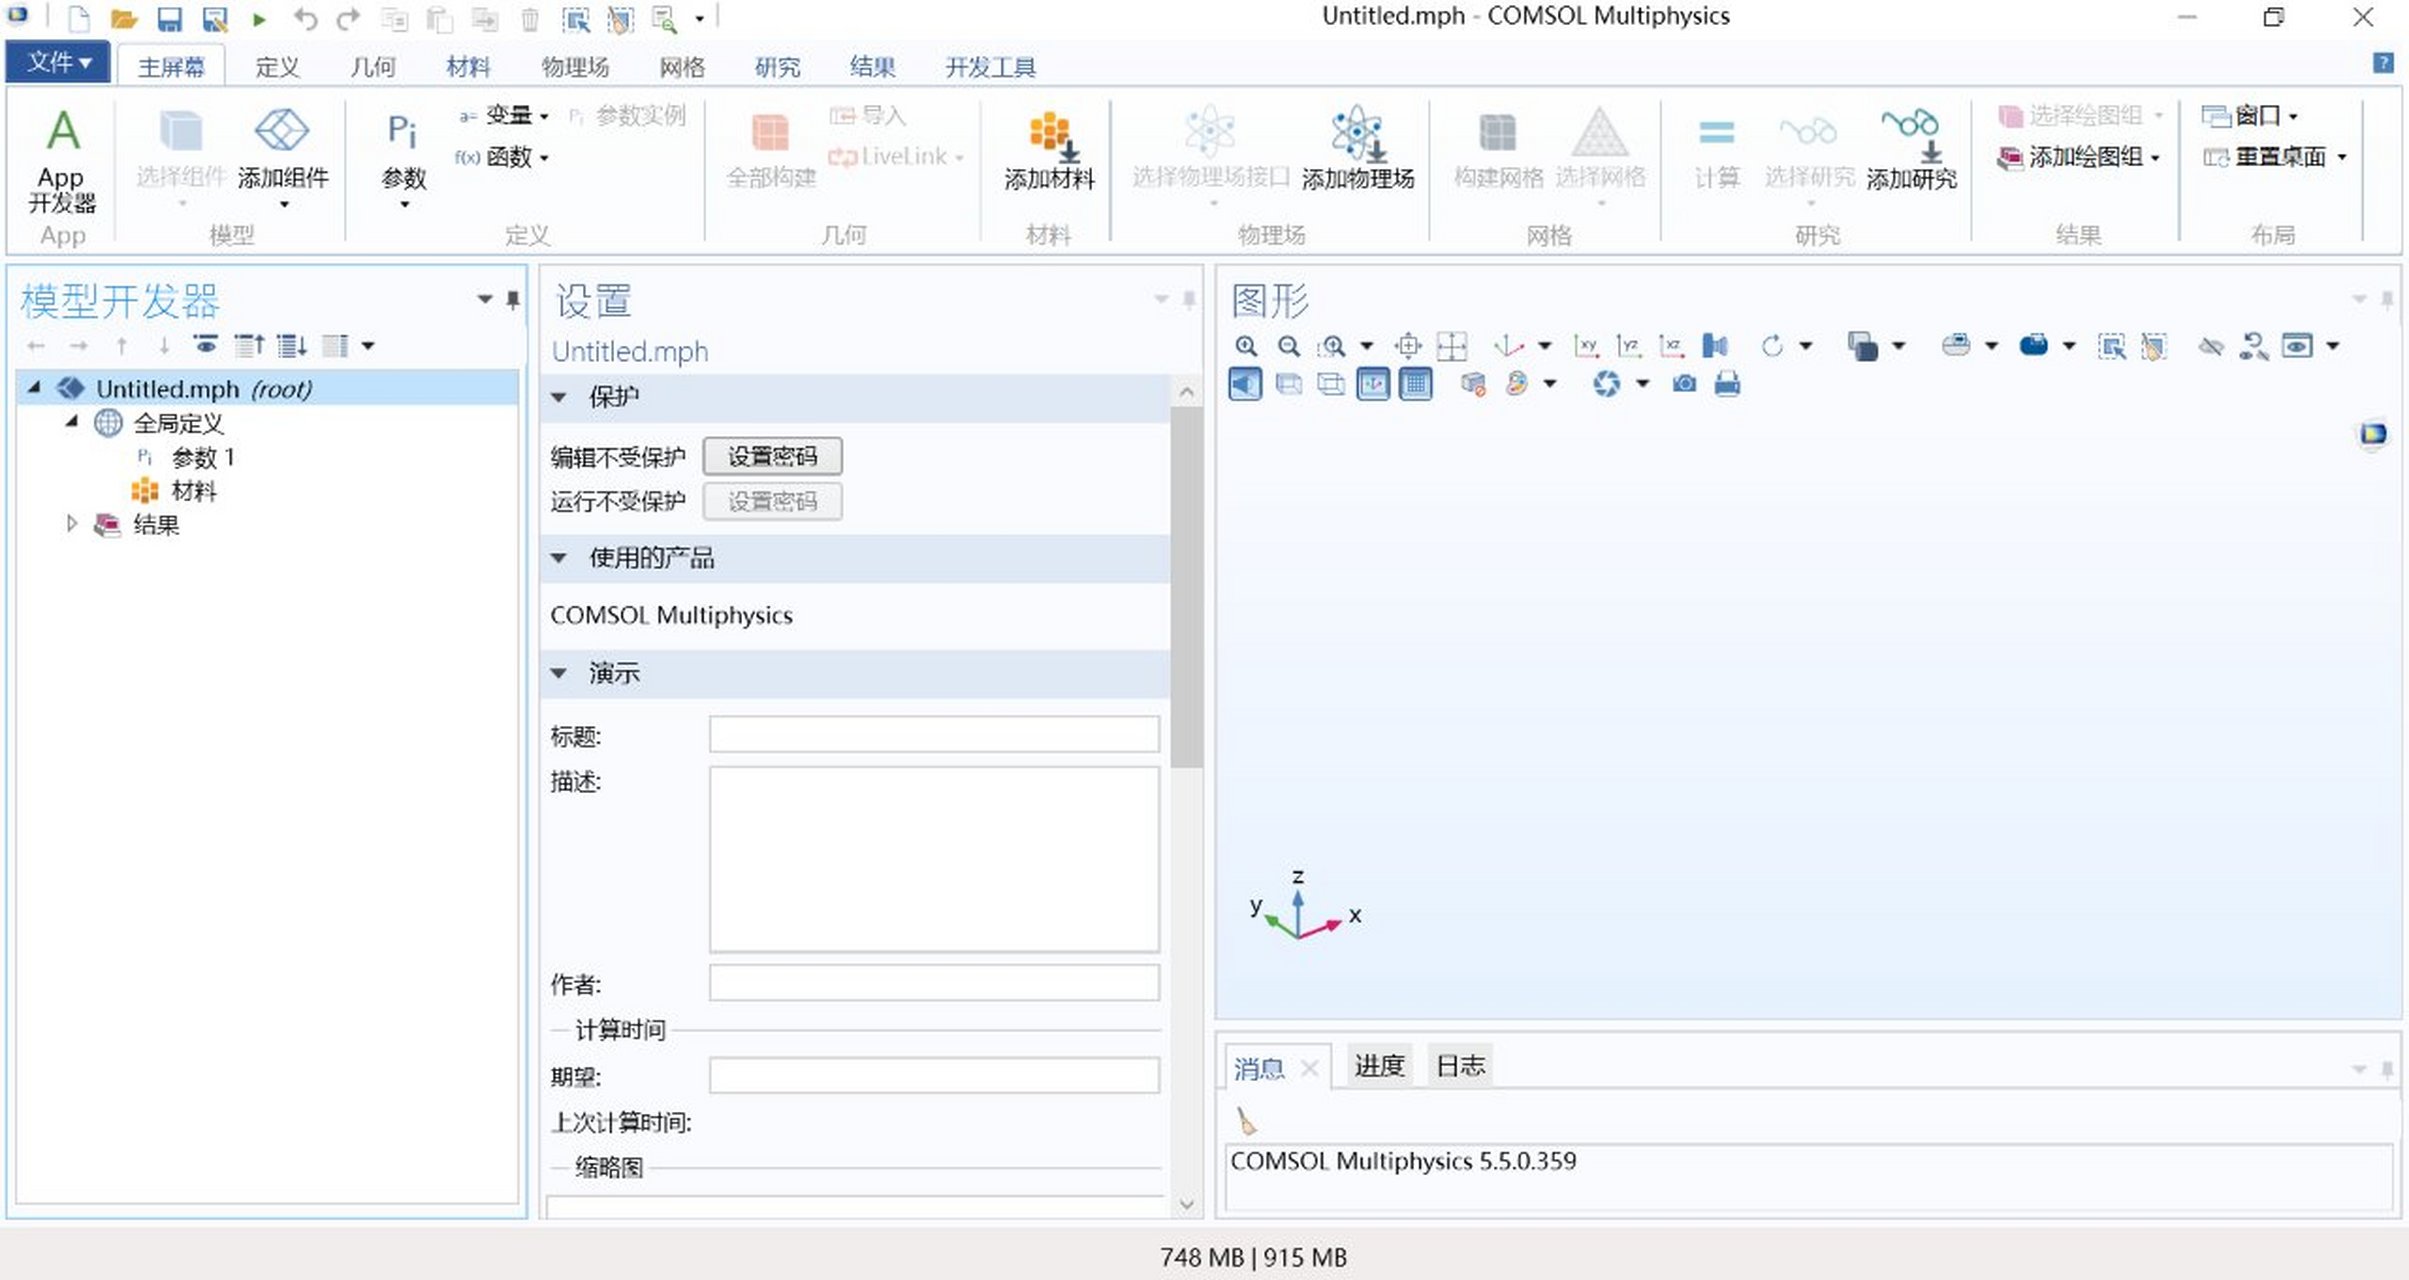2409x1280 pixels.
Task: Toggle the grid display button in the Graphics toolbar
Action: [1415, 384]
